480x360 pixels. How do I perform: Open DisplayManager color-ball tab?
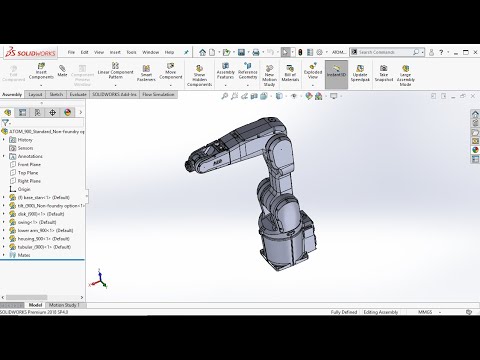[67, 113]
